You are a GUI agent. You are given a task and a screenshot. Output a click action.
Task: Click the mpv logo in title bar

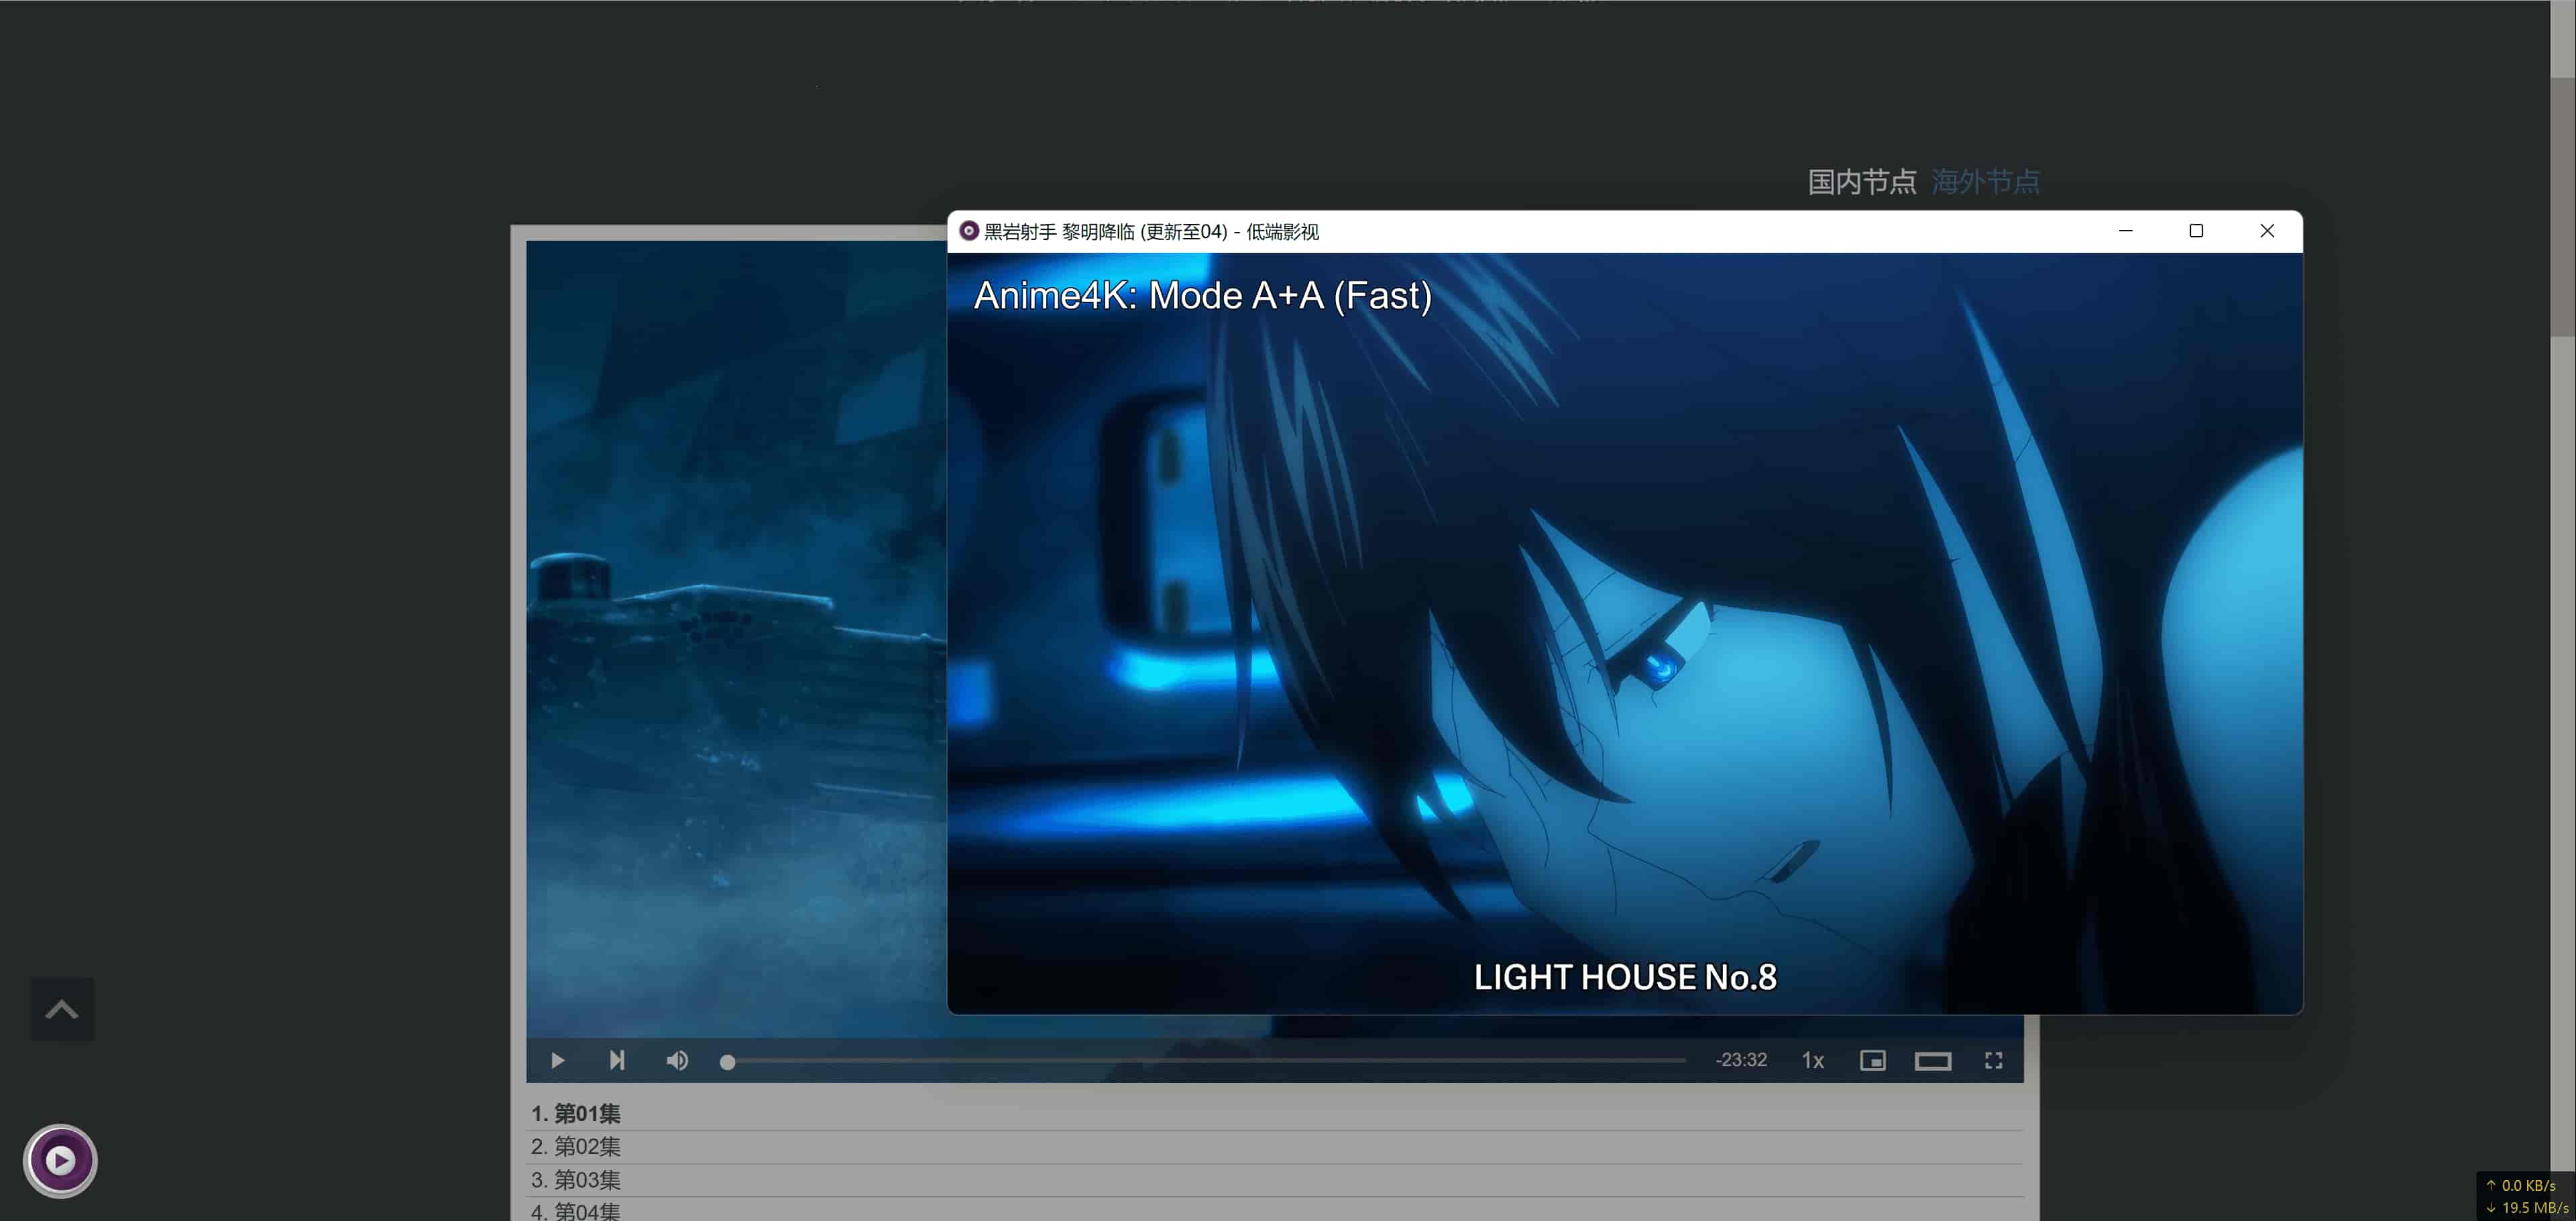tap(968, 231)
